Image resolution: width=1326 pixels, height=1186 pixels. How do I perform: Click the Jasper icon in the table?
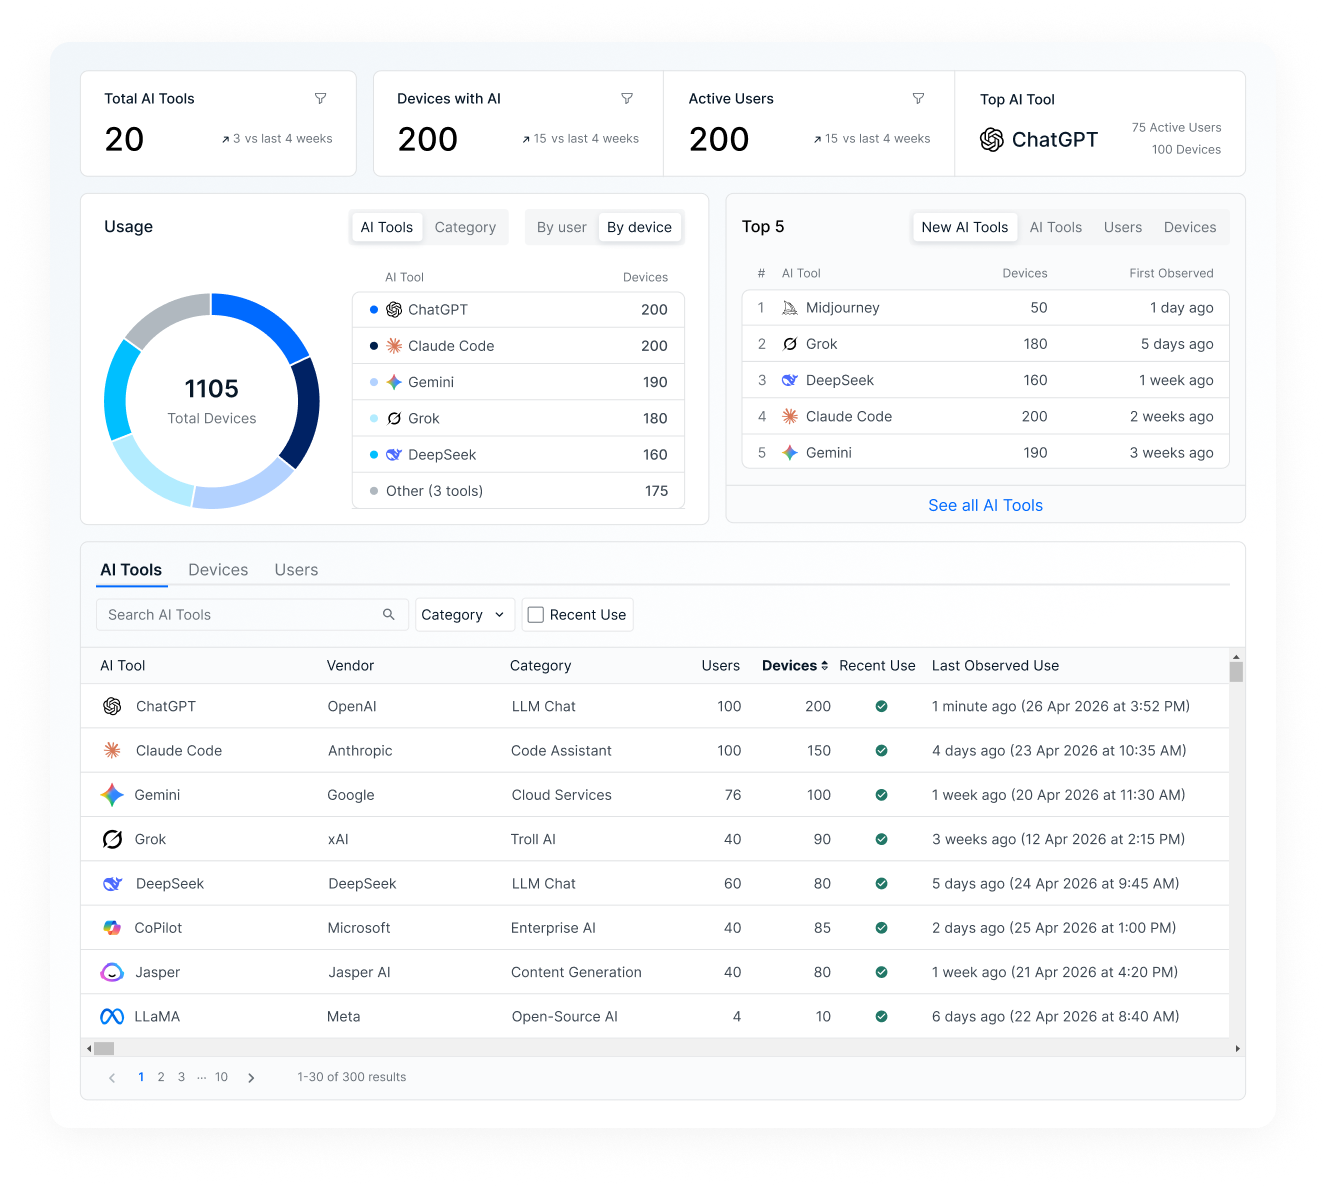[112, 972]
